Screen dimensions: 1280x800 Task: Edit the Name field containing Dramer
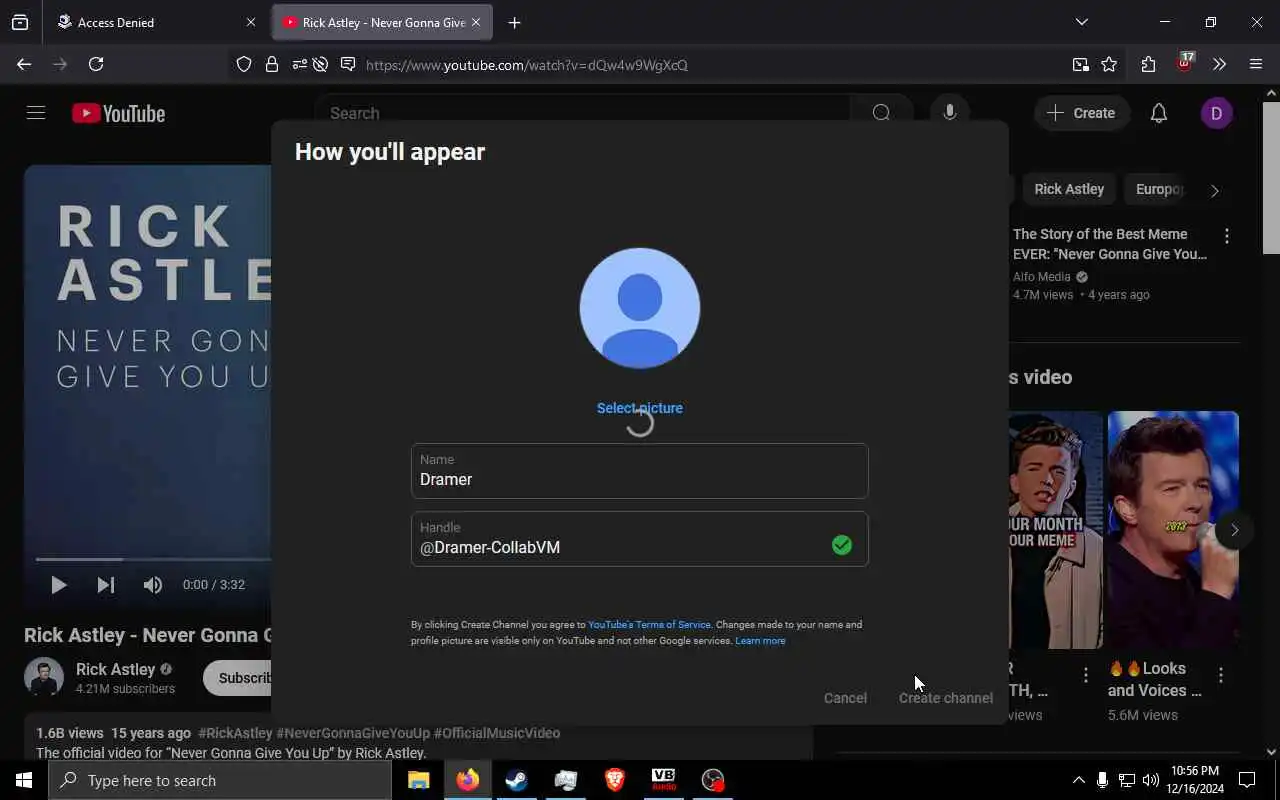[x=640, y=471]
